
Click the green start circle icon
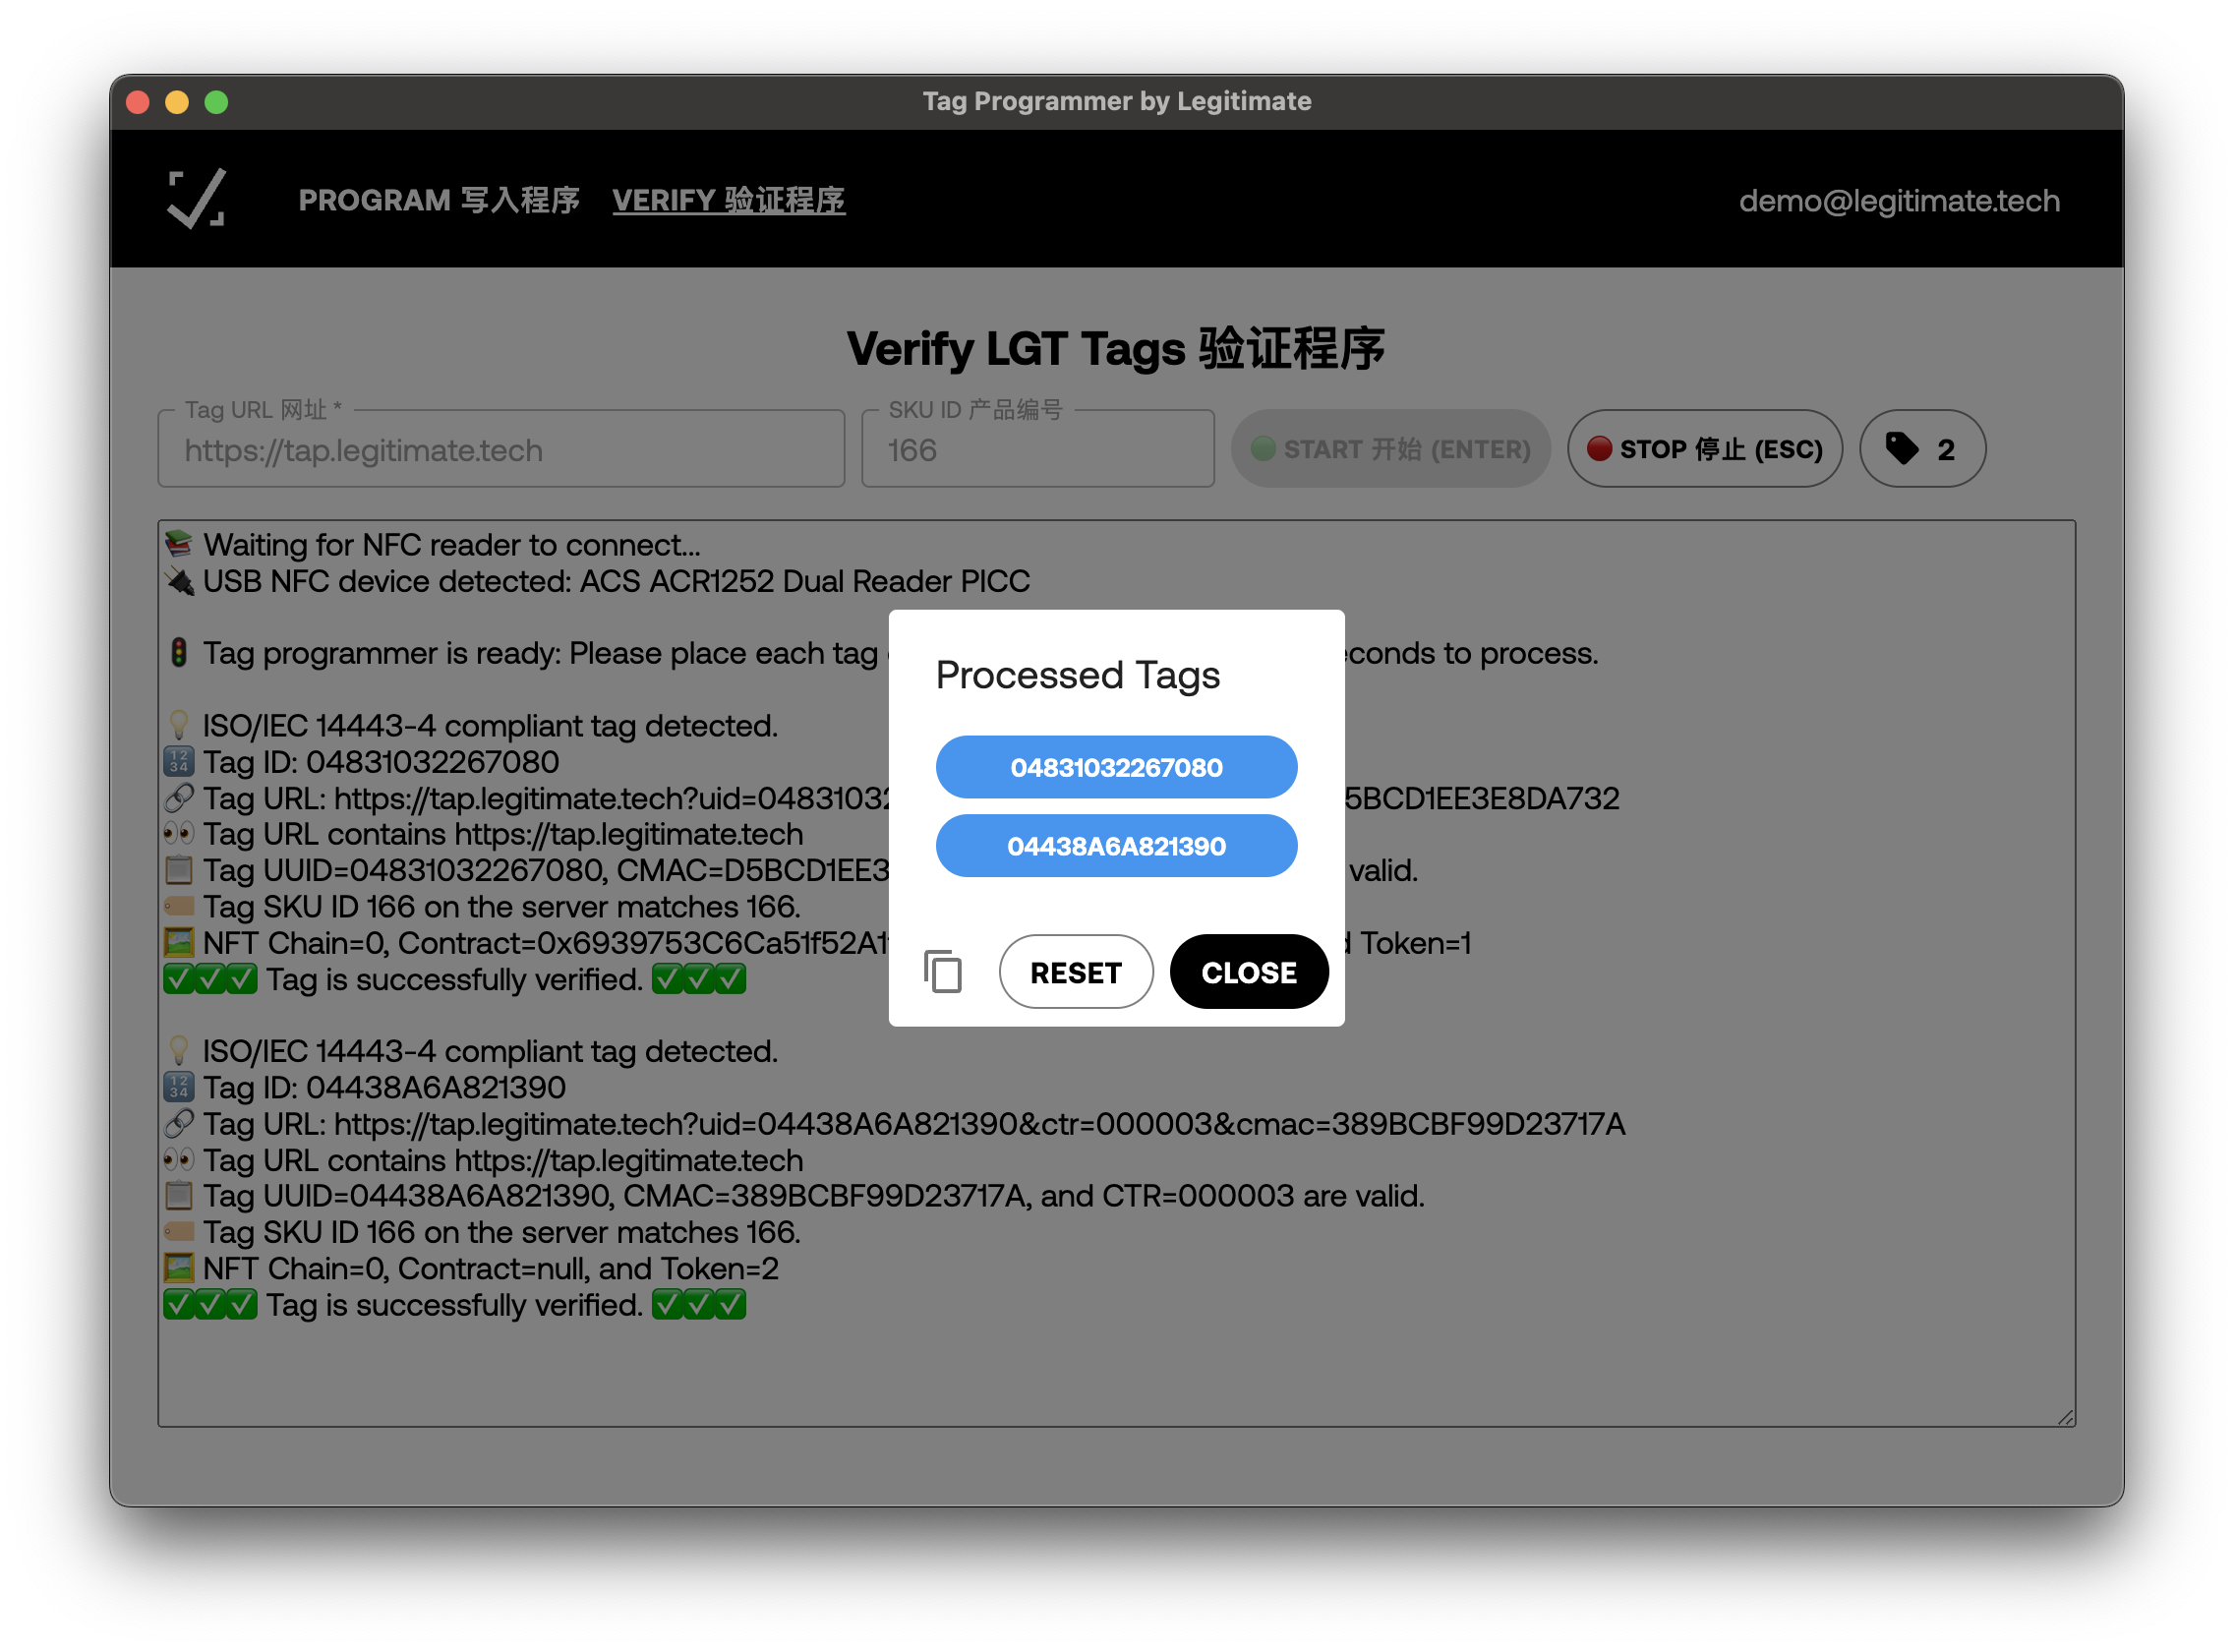coord(1263,449)
